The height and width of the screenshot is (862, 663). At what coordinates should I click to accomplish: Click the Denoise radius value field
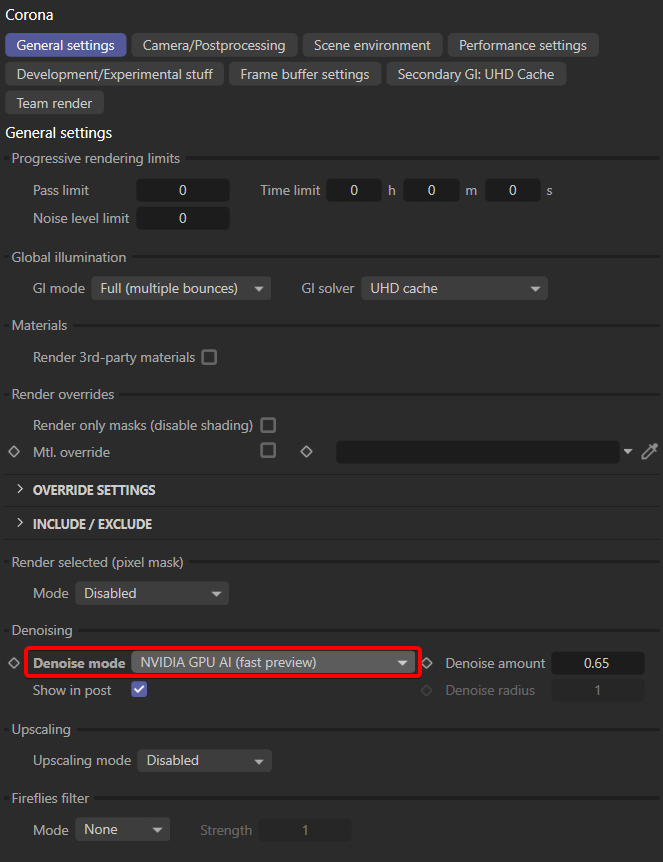[598, 690]
